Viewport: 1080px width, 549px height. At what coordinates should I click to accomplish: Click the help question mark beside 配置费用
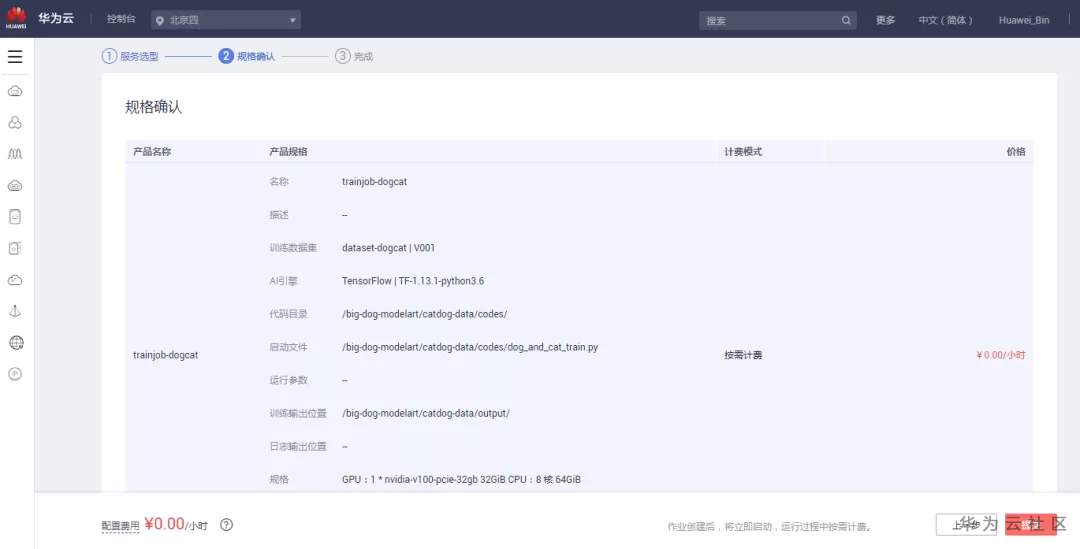pos(226,525)
